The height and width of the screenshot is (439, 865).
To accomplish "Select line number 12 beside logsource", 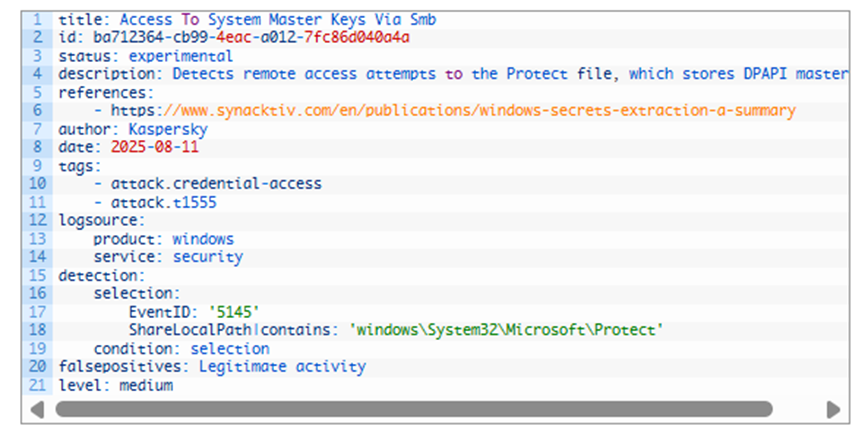I will (37, 220).
